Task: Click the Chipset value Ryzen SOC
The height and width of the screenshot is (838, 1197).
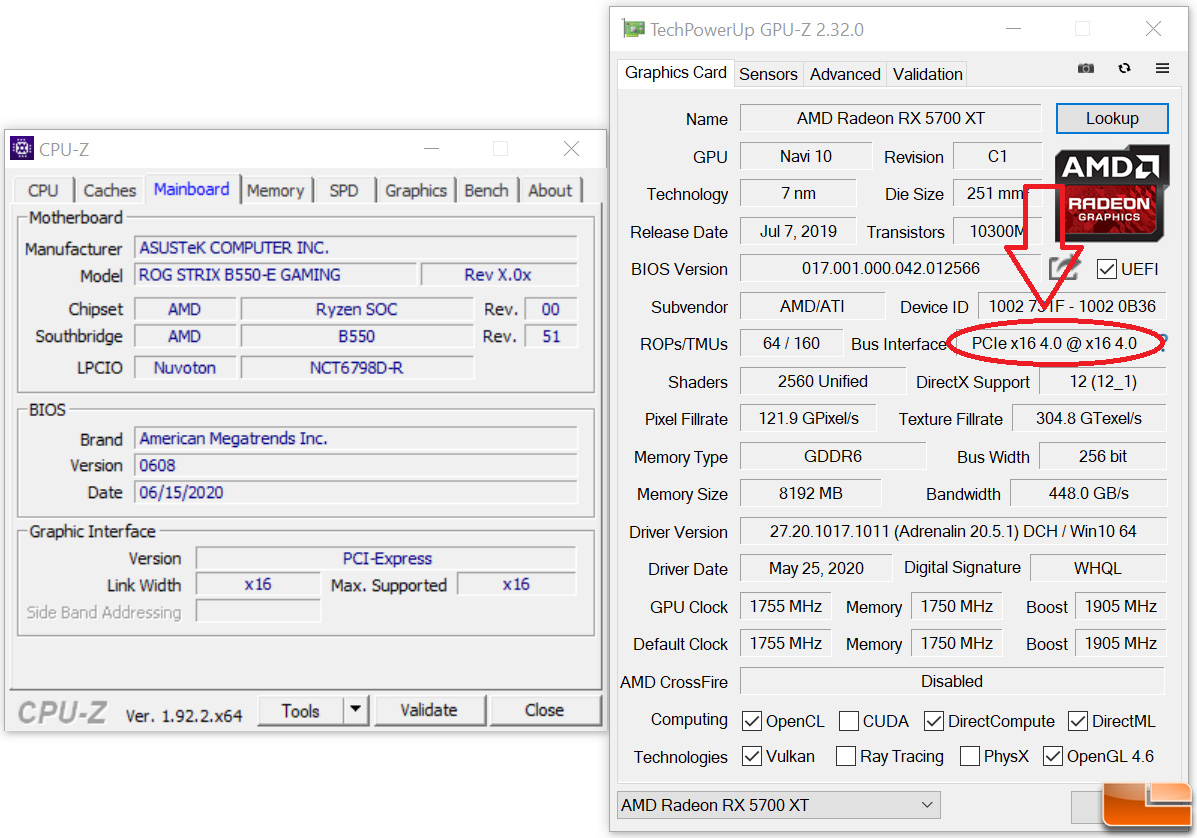Action: (x=357, y=309)
